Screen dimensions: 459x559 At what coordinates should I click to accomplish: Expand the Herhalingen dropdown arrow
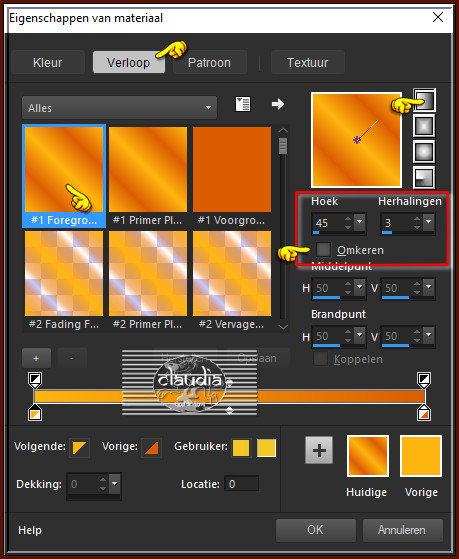click(x=429, y=222)
